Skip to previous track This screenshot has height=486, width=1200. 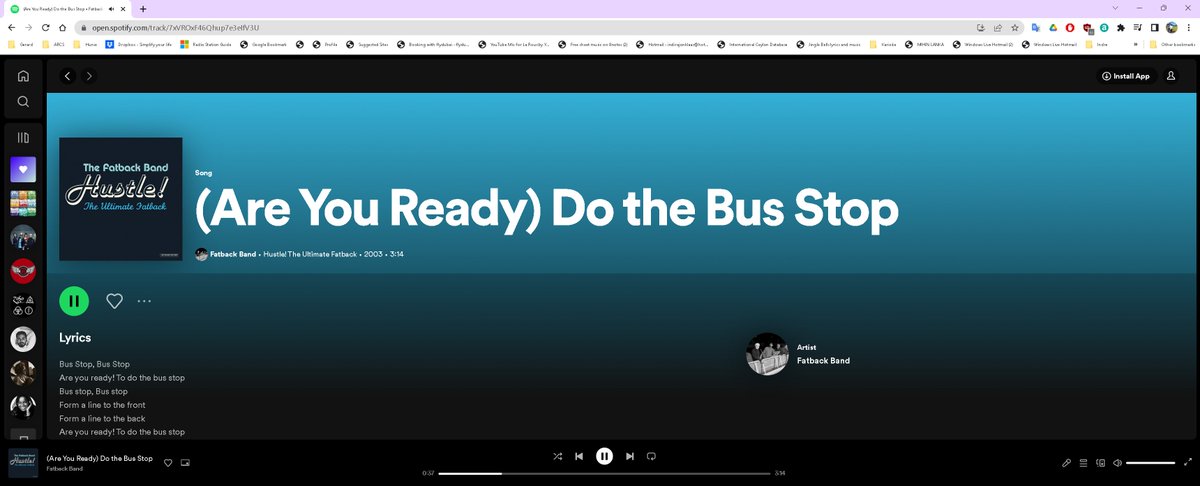pyautogui.click(x=579, y=456)
